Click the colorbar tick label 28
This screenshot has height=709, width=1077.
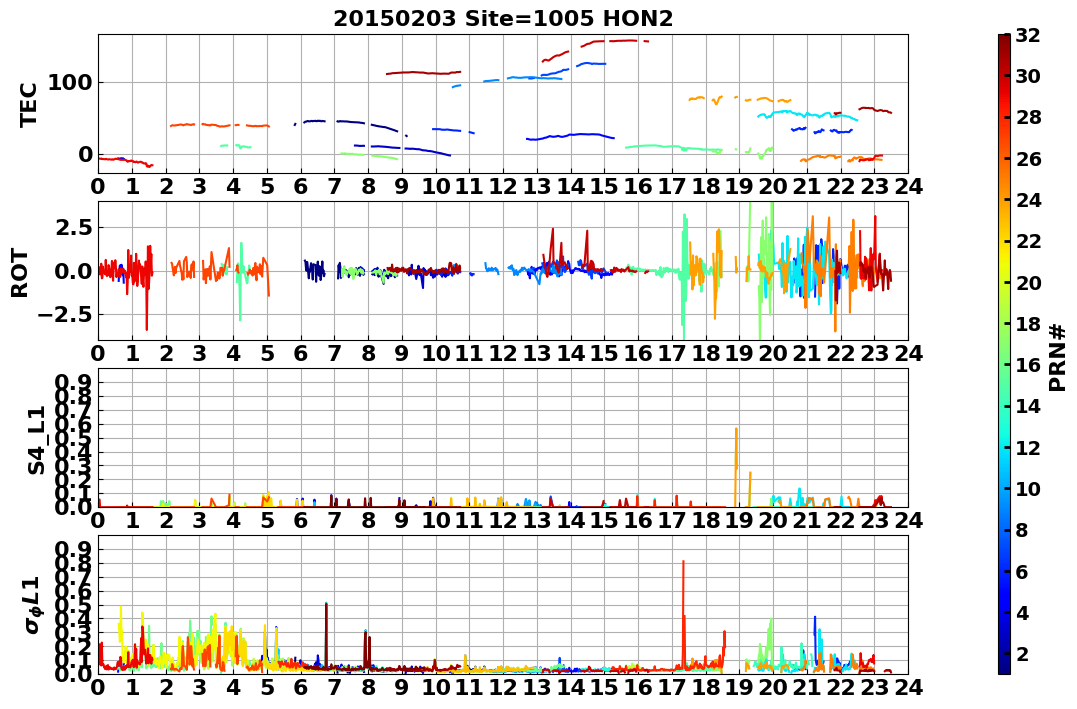[1028, 117]
